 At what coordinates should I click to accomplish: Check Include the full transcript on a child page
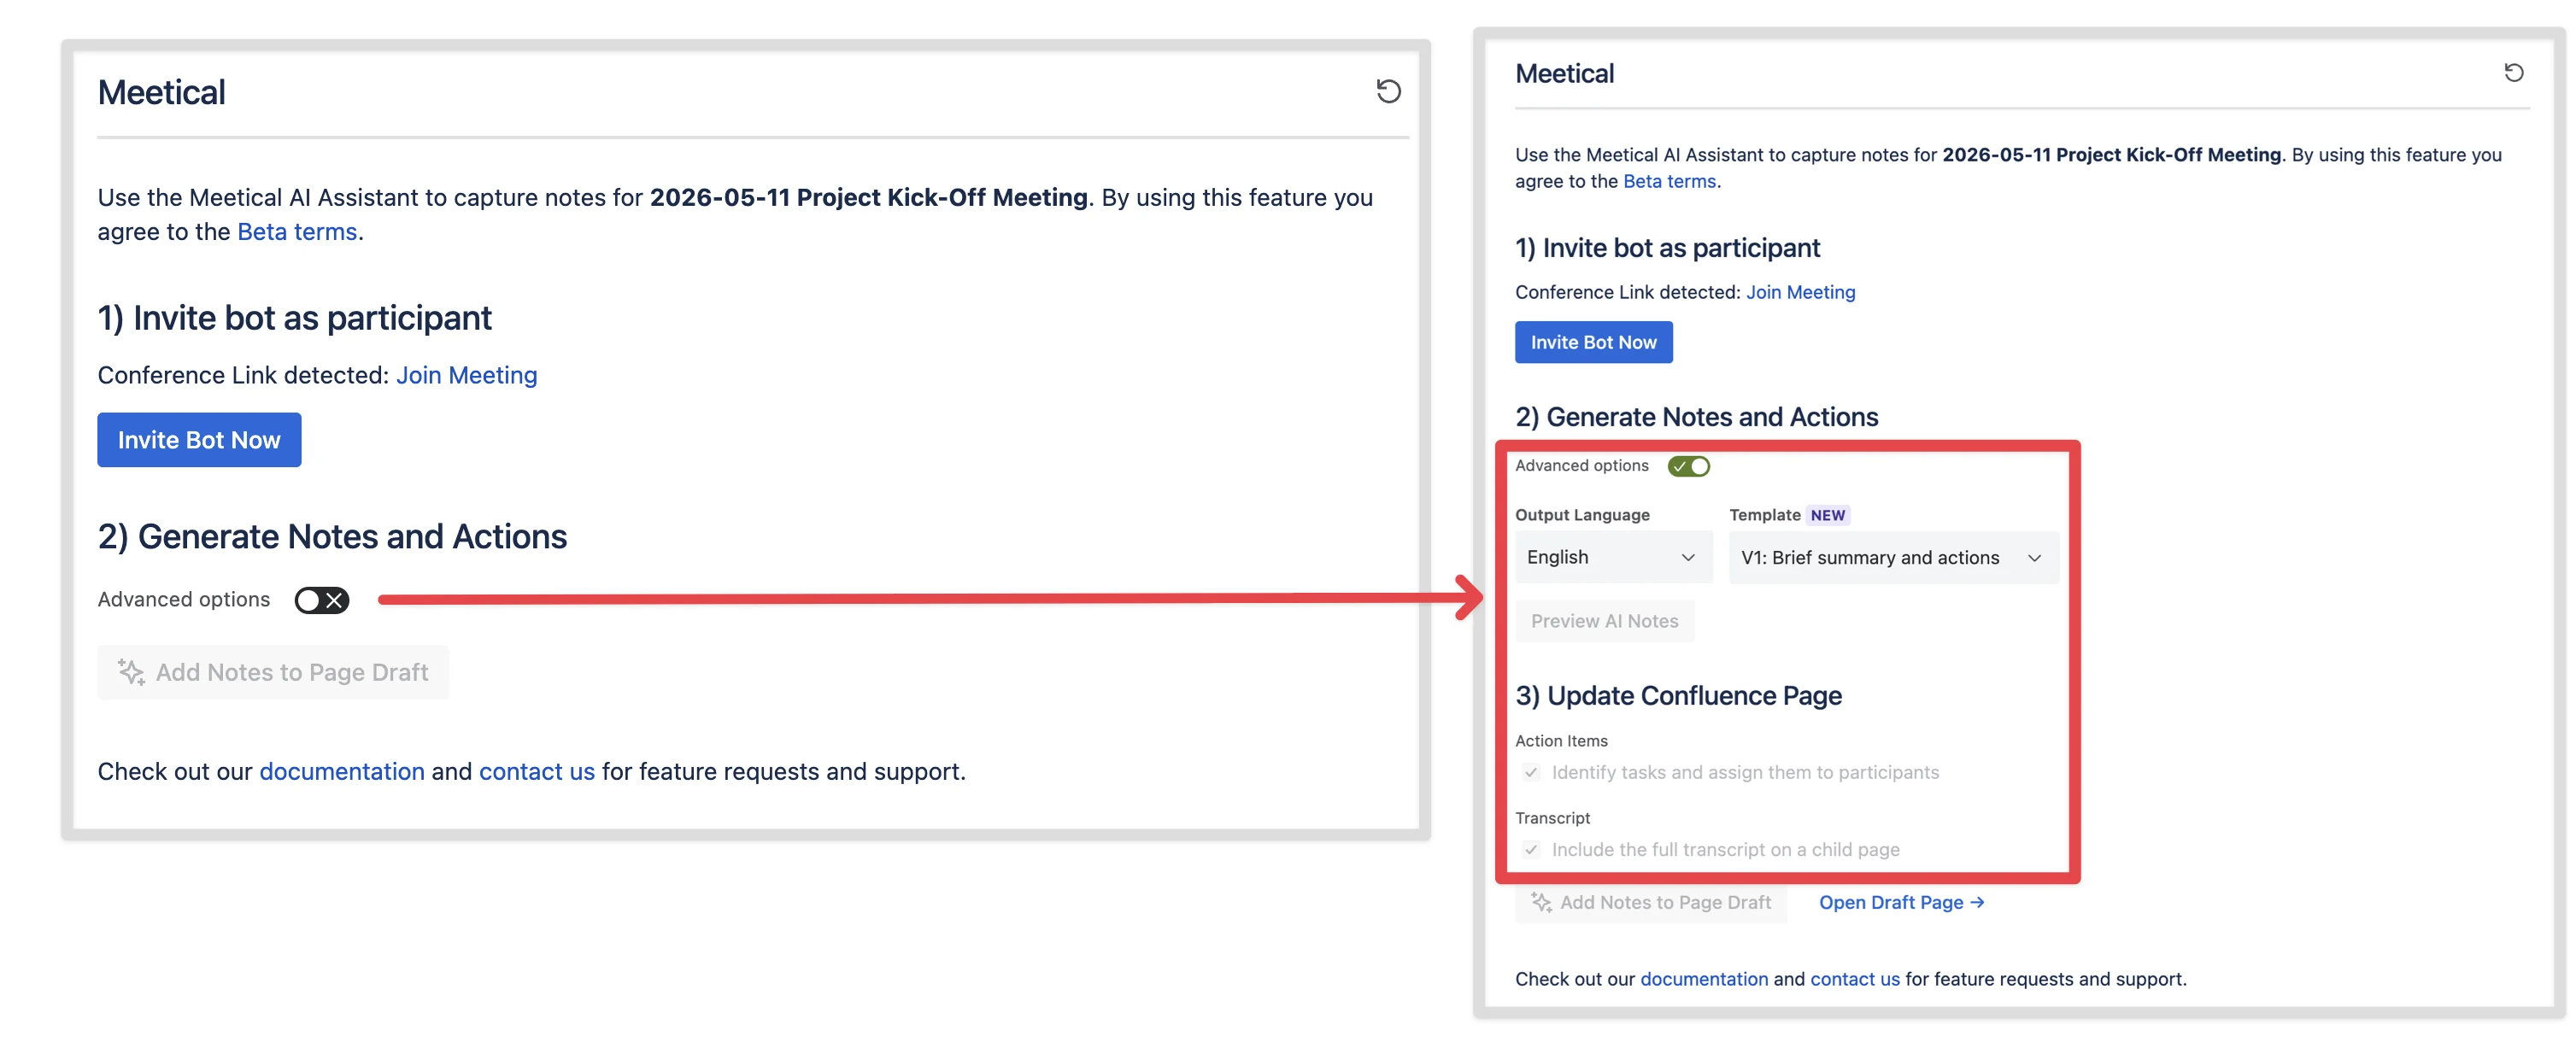coord(1530,849)
